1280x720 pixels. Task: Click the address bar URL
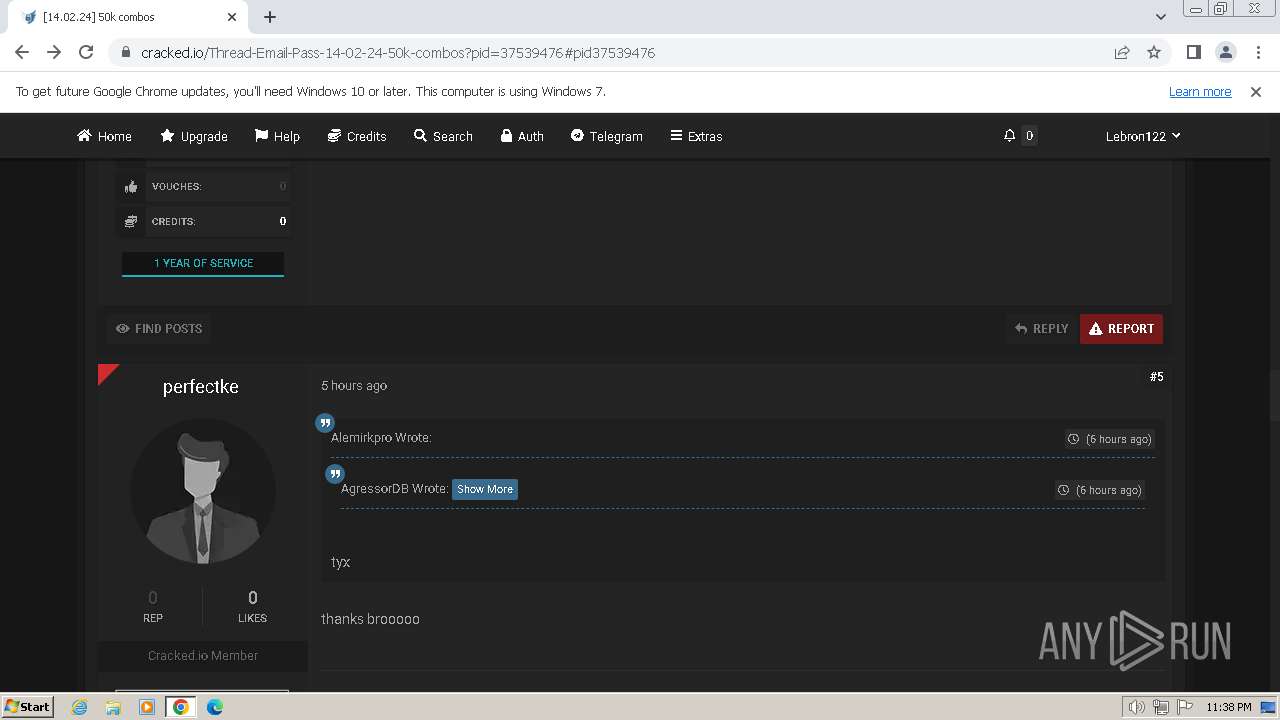[x=398, y=53]
